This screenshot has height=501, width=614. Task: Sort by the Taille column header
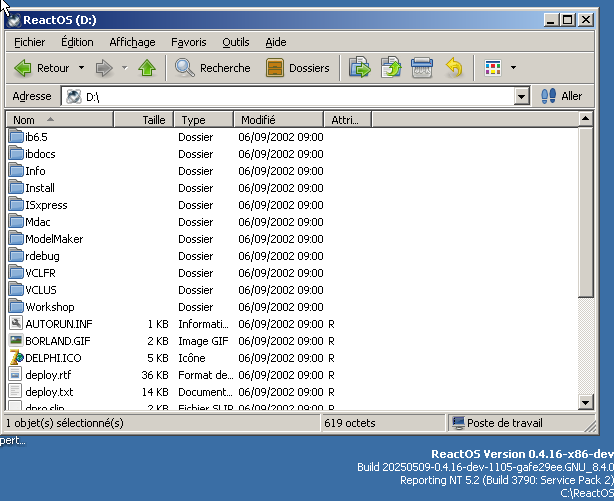click(144, 119)
